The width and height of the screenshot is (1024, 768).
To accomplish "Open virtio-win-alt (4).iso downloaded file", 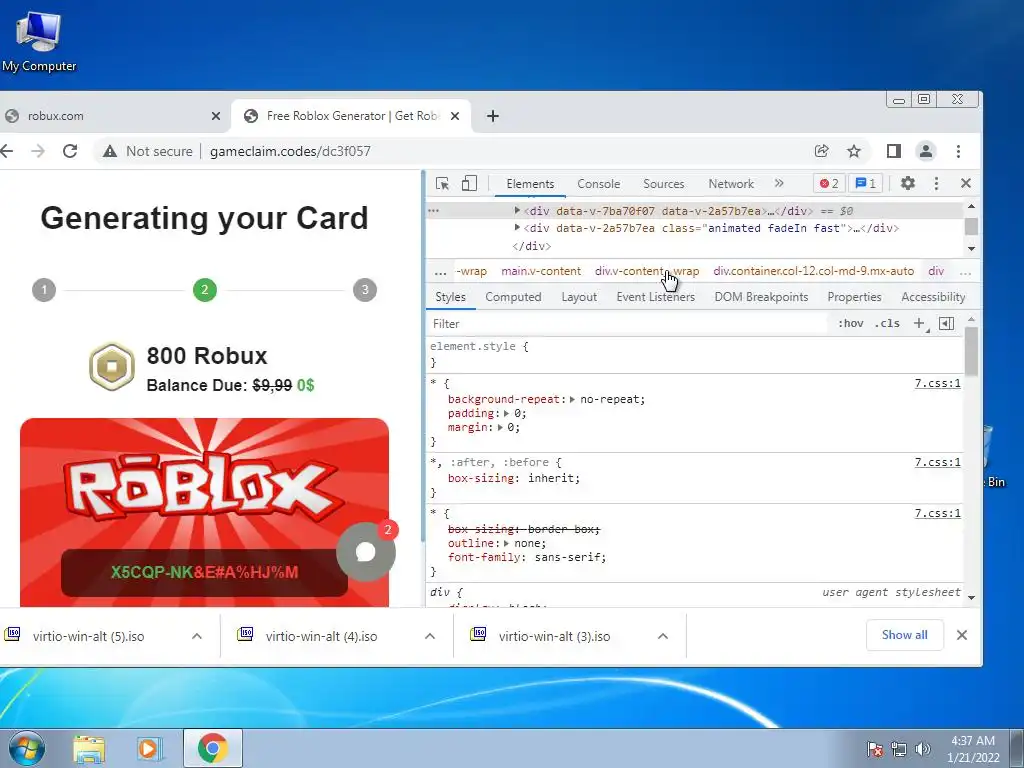I will pyautogui.click(x=321, y=636).
